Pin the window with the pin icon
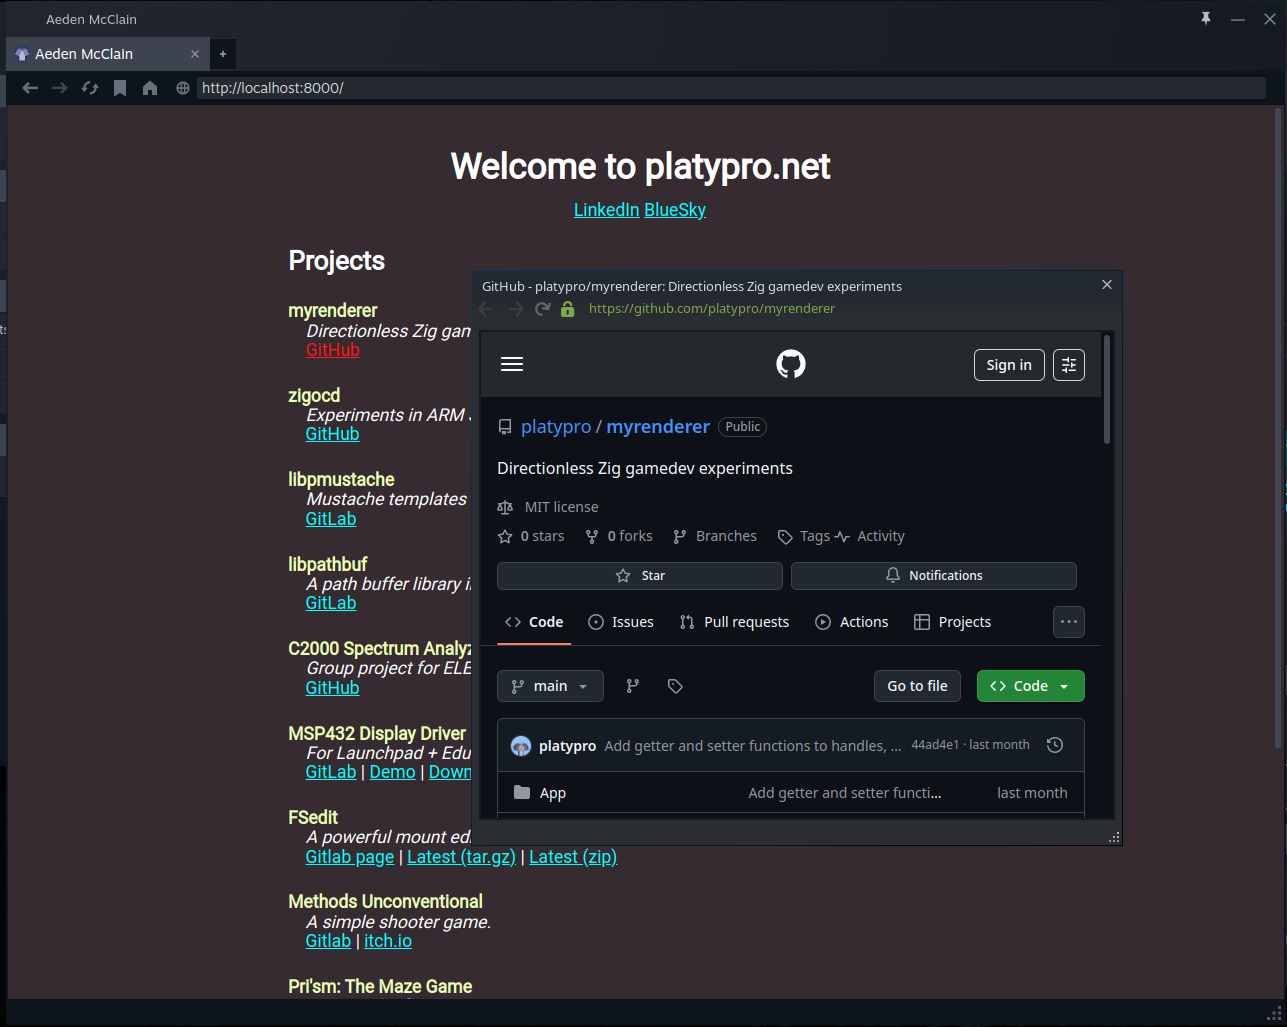Image resolution: width=1287 pixels, height=1027 pixels. (1206, 19)
